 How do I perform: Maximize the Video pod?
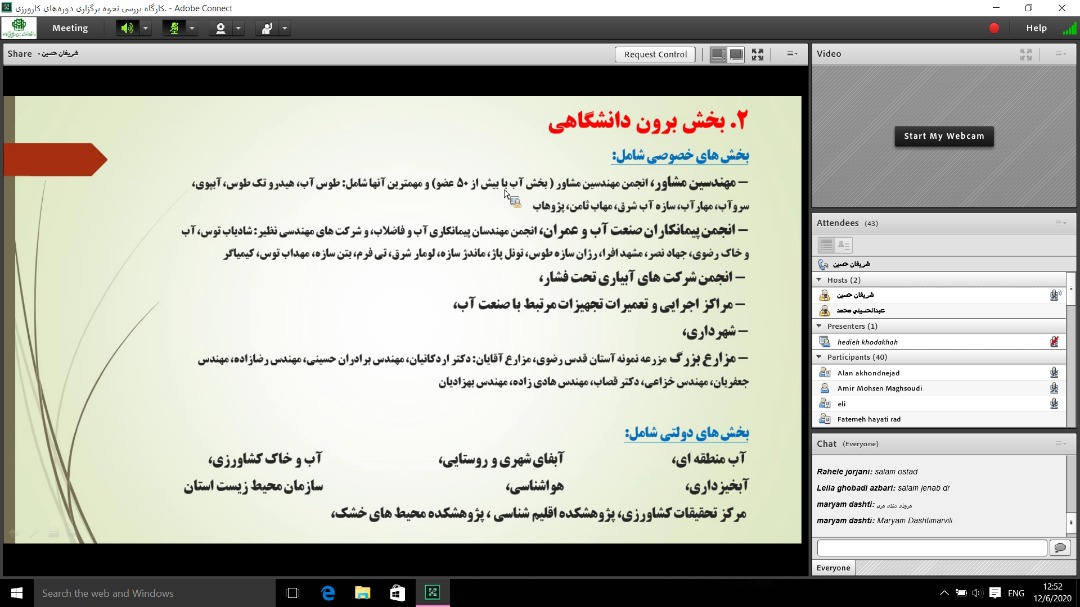[1026, 54]
